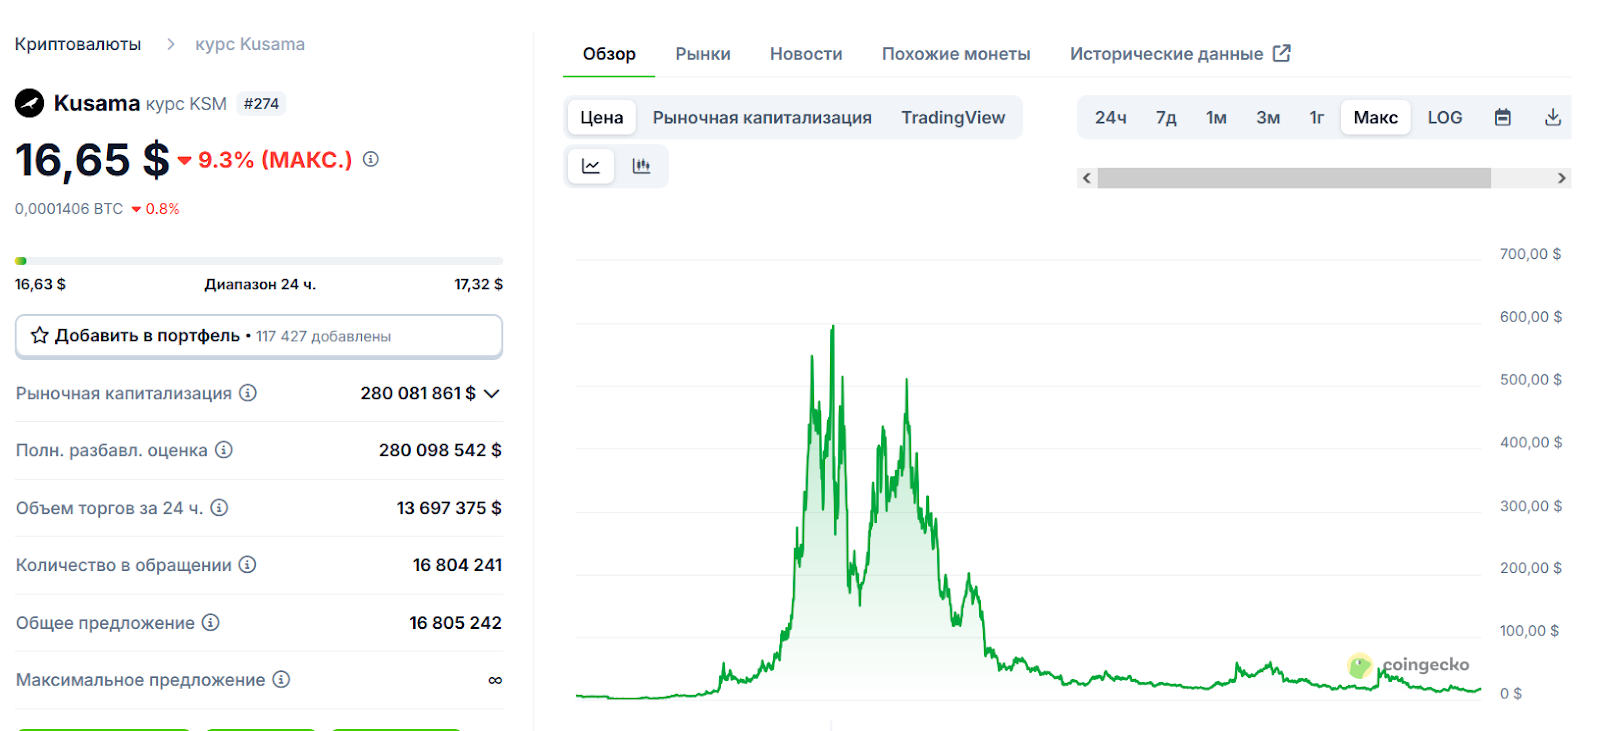The image size is (1600, 731).
Task: Switch chart to Рыночная капитализация mode
Action: tap(762, 117)
